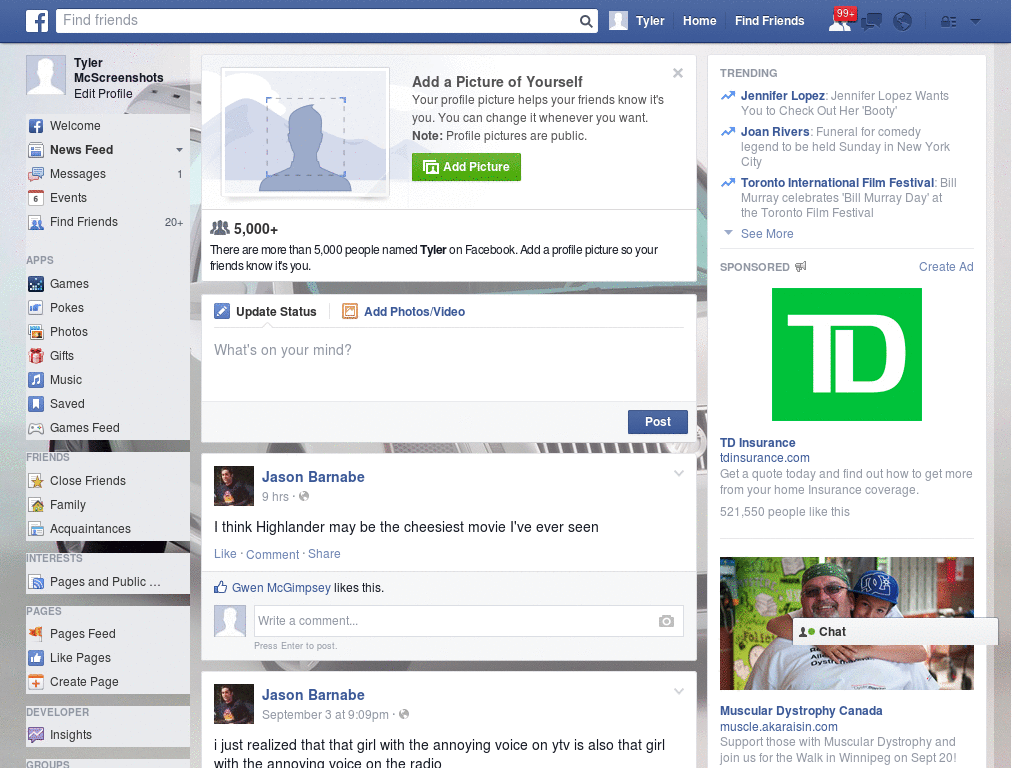
Task: Open the privacy shortcuts lock icon
Action: tap(948, 22)
